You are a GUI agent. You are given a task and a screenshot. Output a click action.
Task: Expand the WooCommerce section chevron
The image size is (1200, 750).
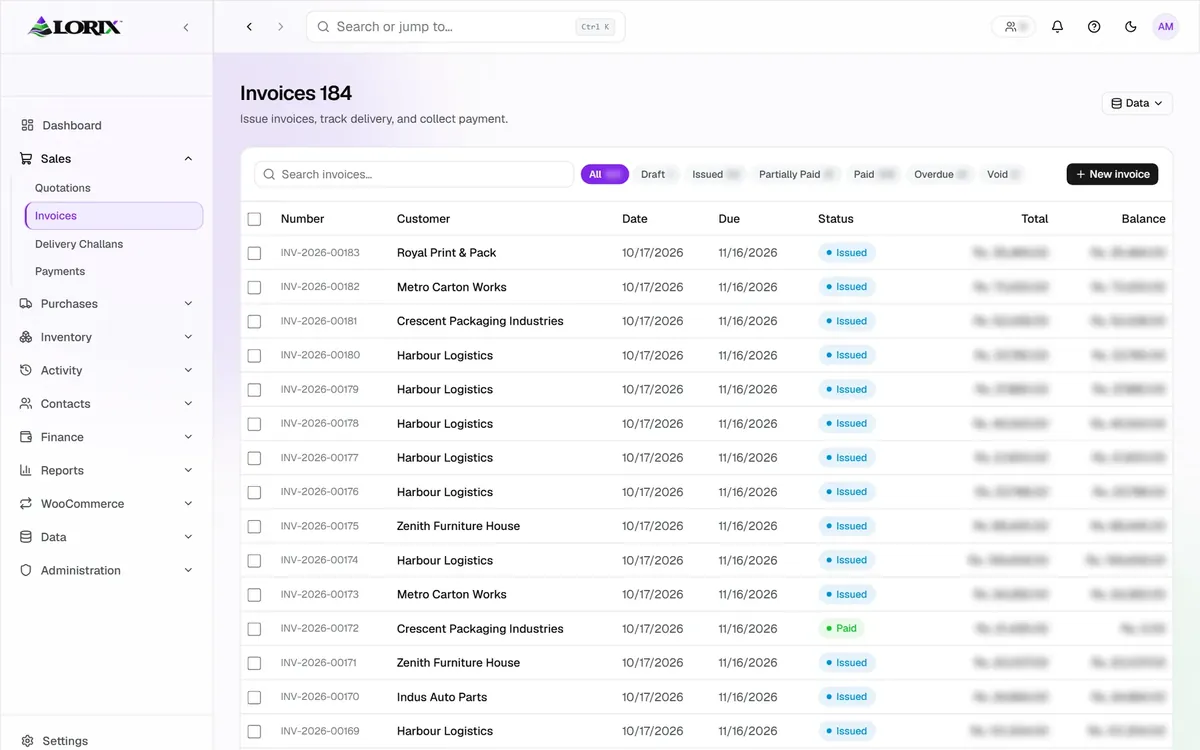click(x=188, y=503)
